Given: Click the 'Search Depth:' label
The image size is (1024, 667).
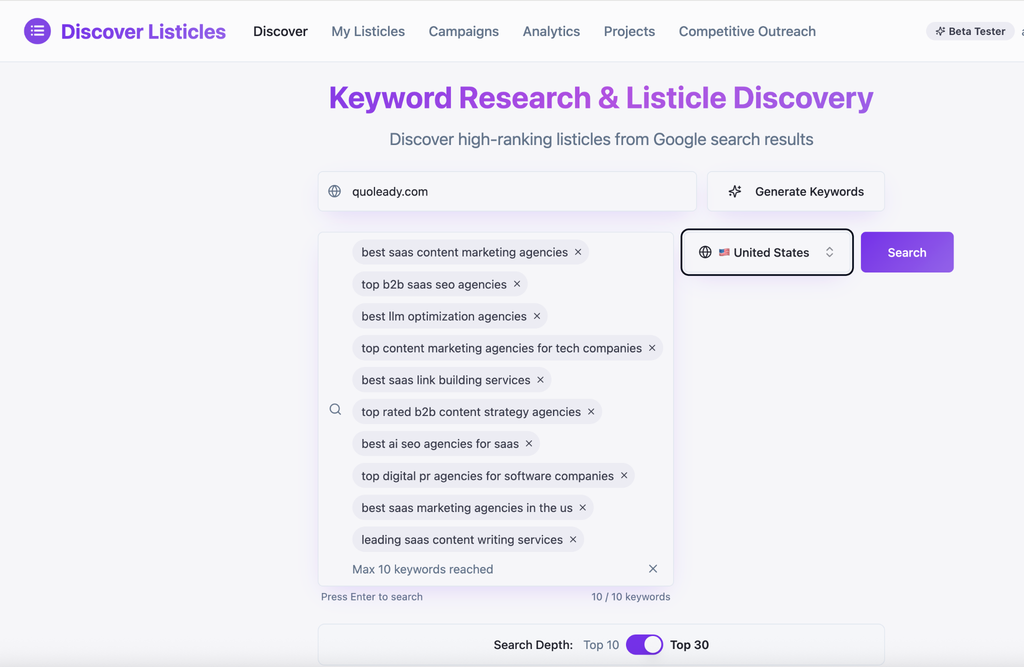Looking at the screenshot, I should (533, 645).
